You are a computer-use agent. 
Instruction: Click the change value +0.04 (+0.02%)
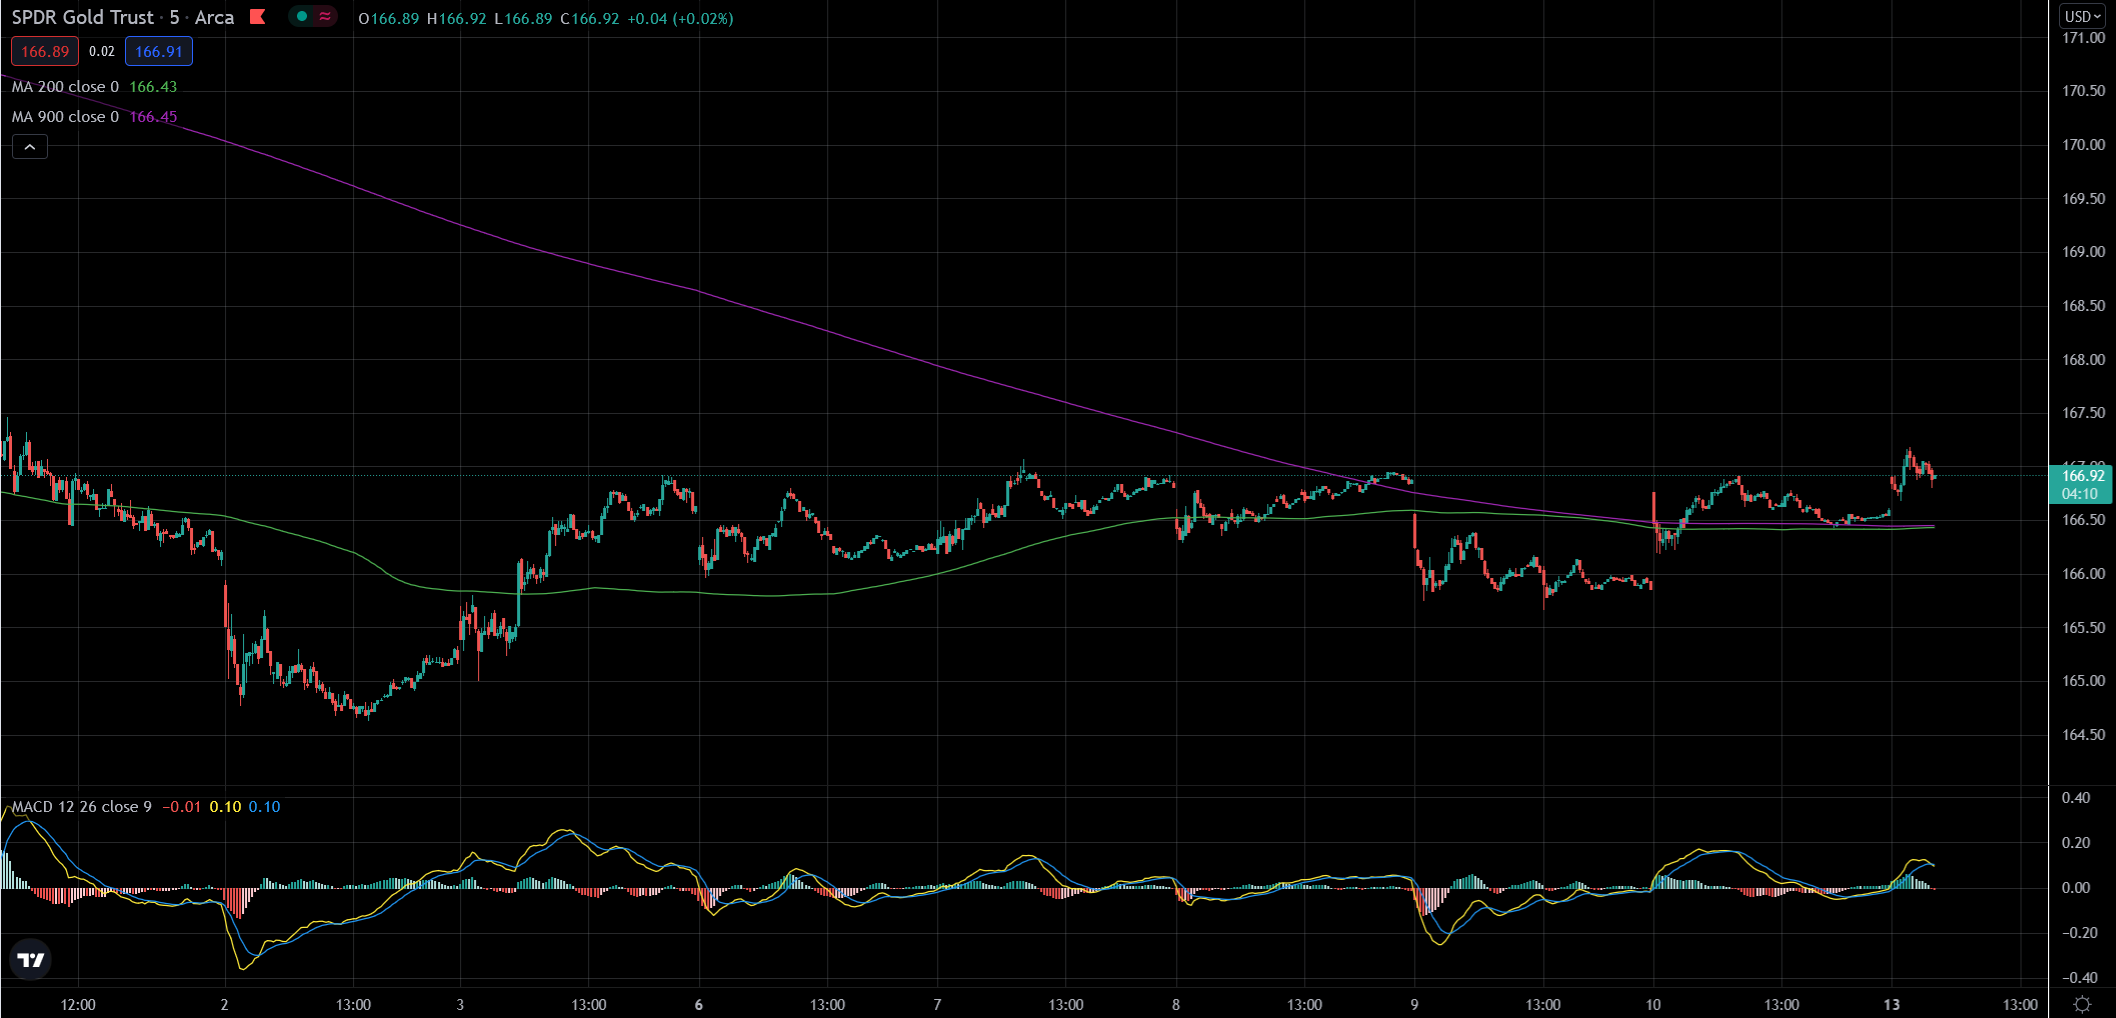point(680,19)
